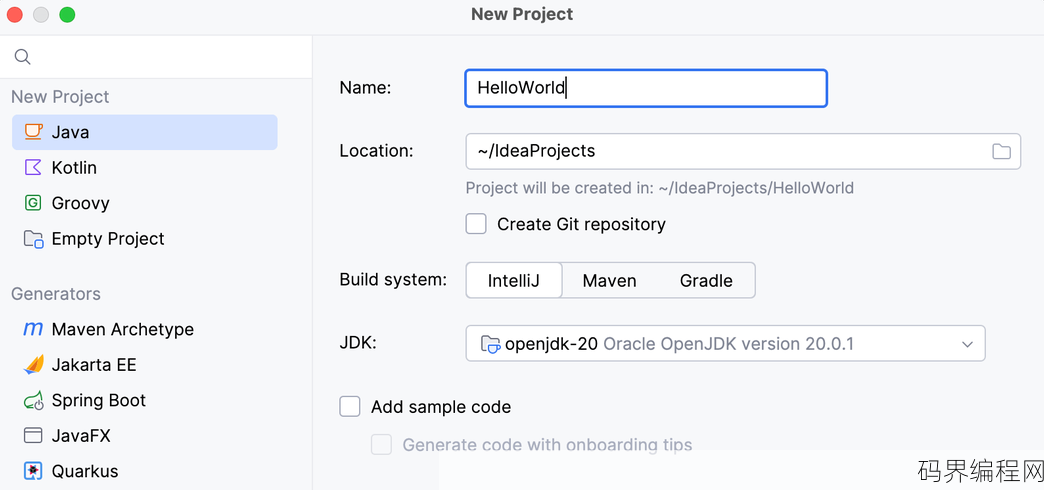This screenshot has width=1044, height=490.
Task: Select IntelliJ build system
Action: click(514, 280)
